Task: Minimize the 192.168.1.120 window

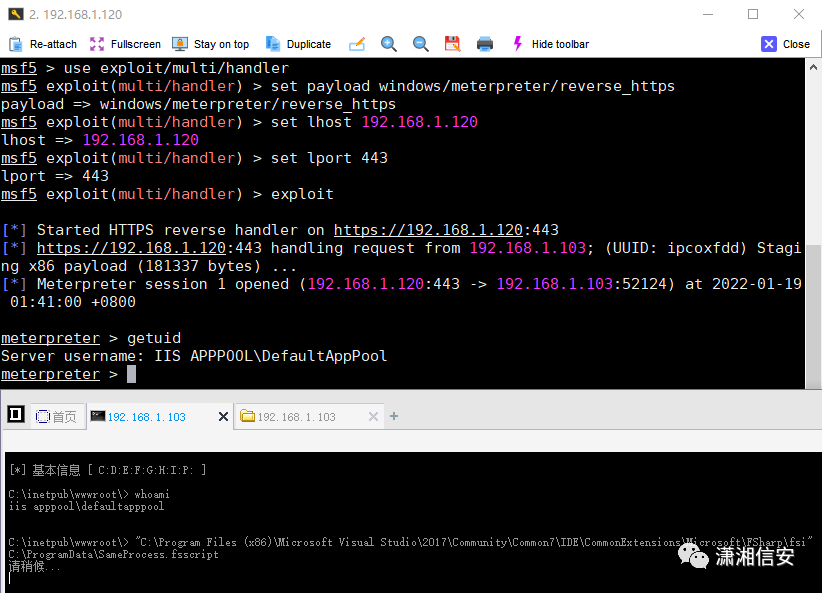Action: click(708, 14)
